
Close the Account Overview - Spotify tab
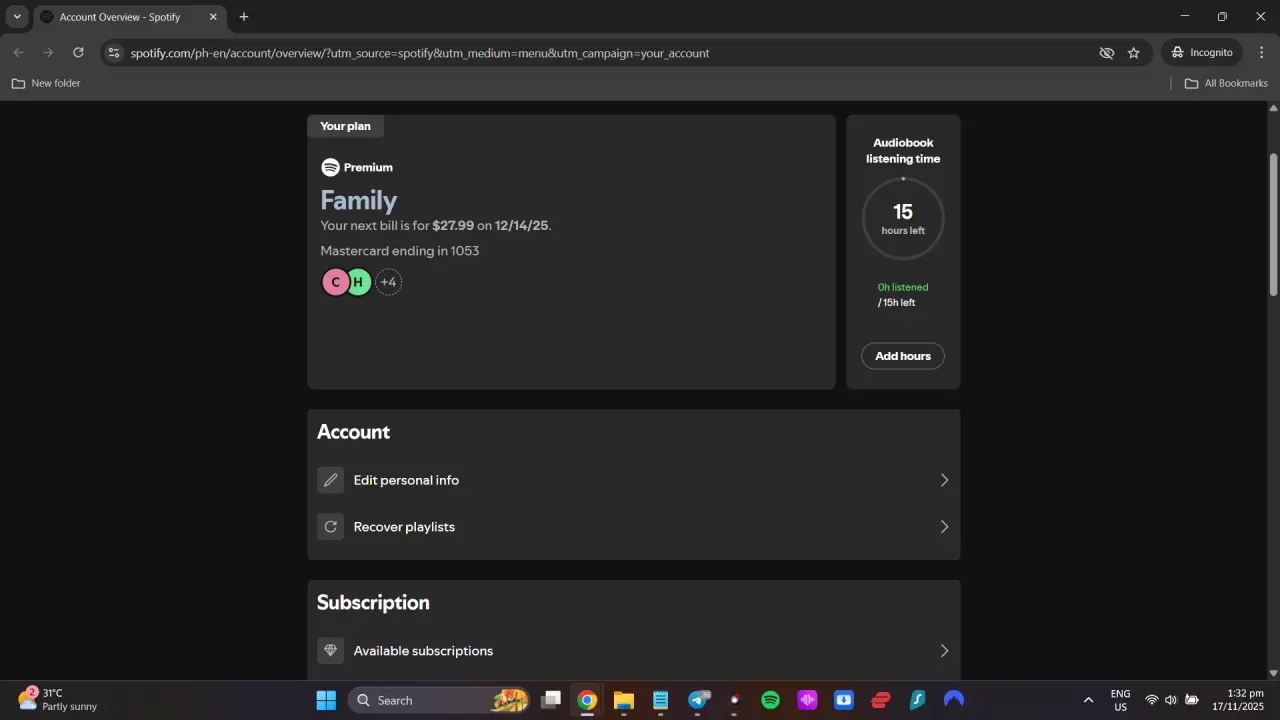[x=213, y=17]
